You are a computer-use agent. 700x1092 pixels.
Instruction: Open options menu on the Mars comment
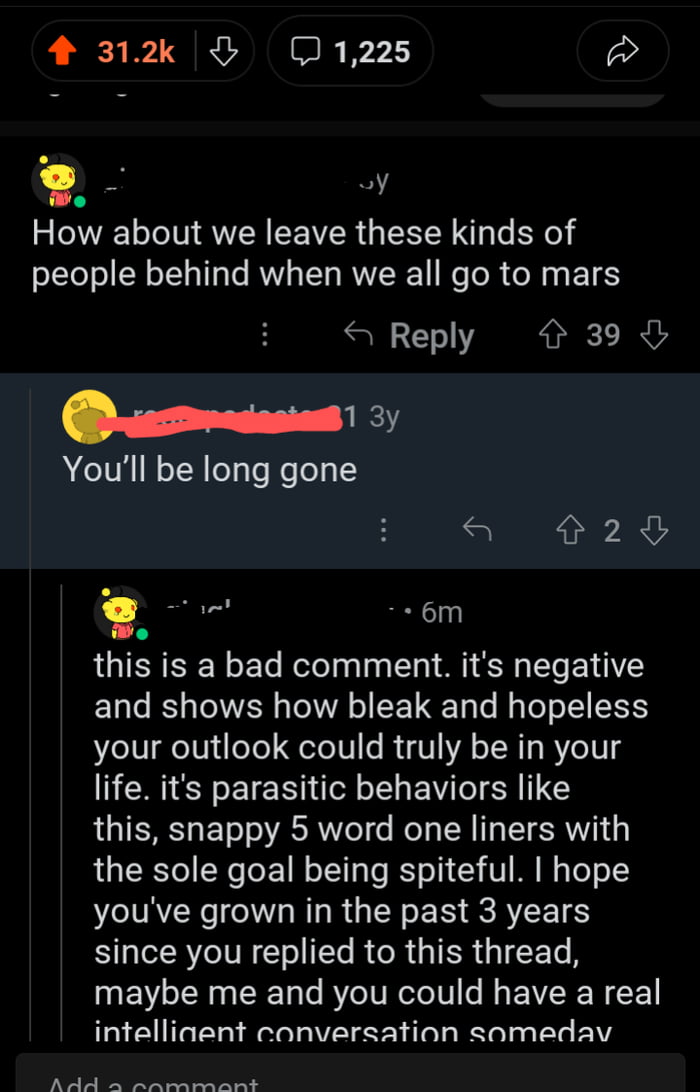point(264,335)
